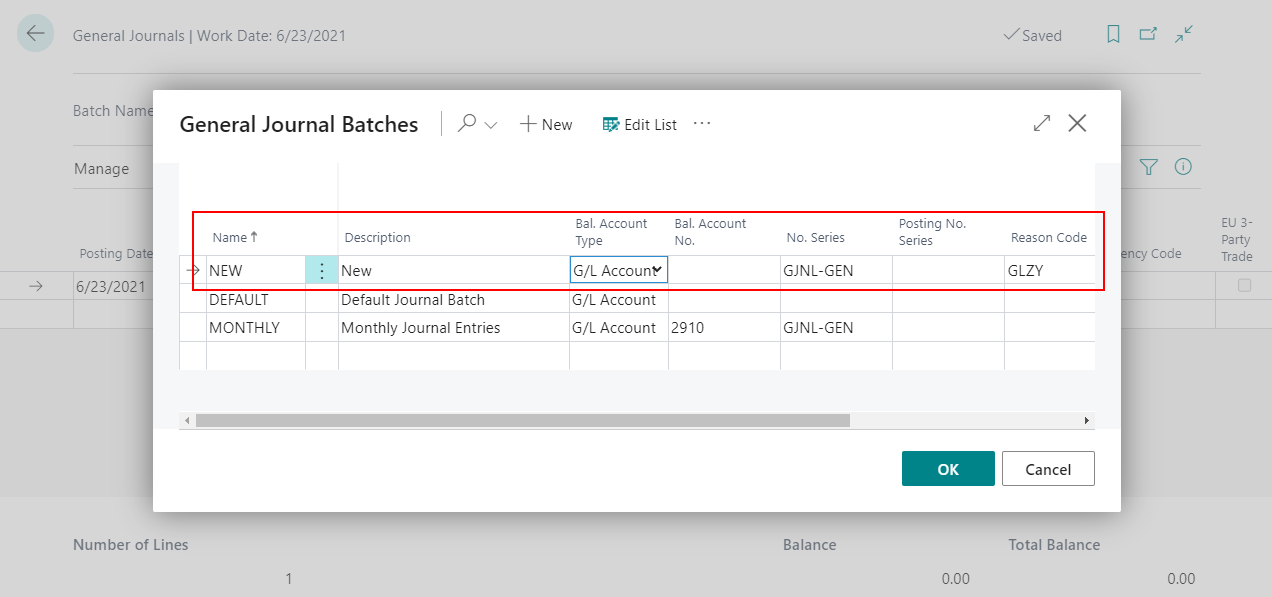Open the filter pane icon
Viewport: 1272px width, 597px height.
click(1148, 168)
